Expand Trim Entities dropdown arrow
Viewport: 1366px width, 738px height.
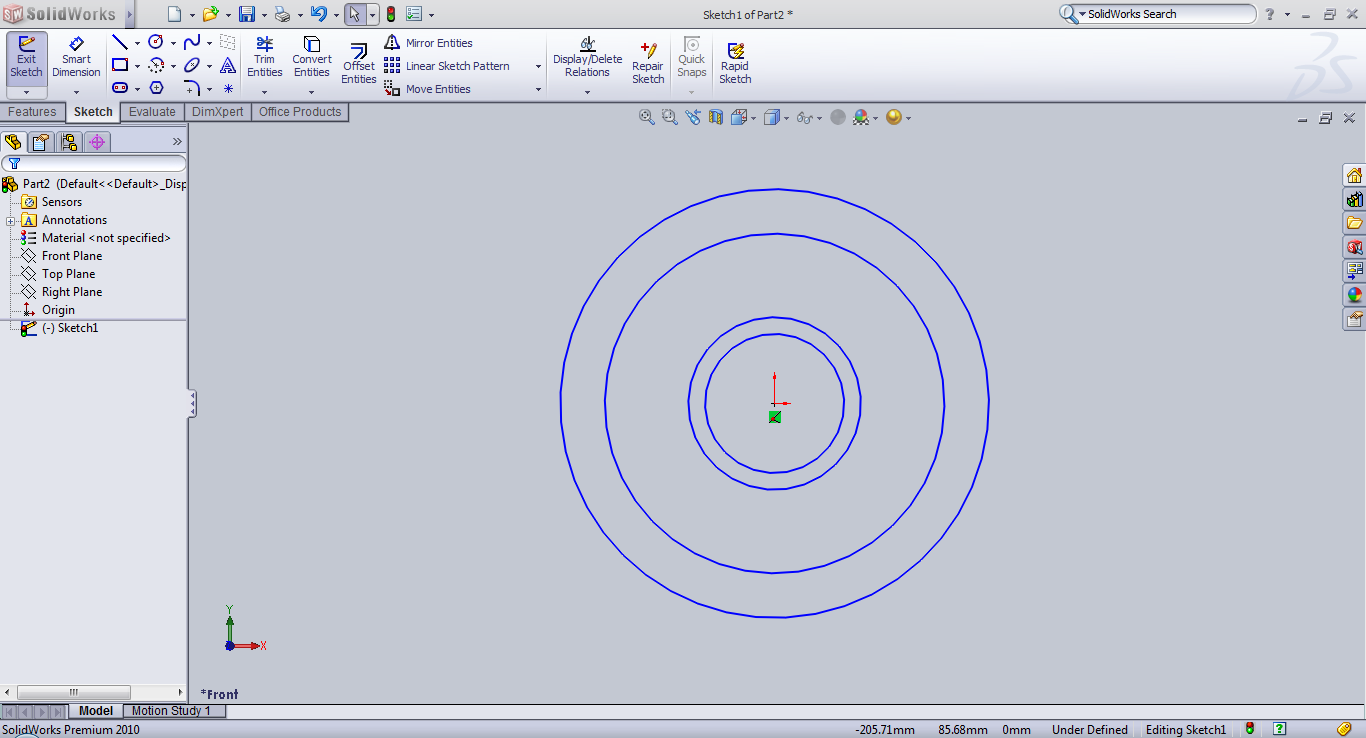(264, 92)
